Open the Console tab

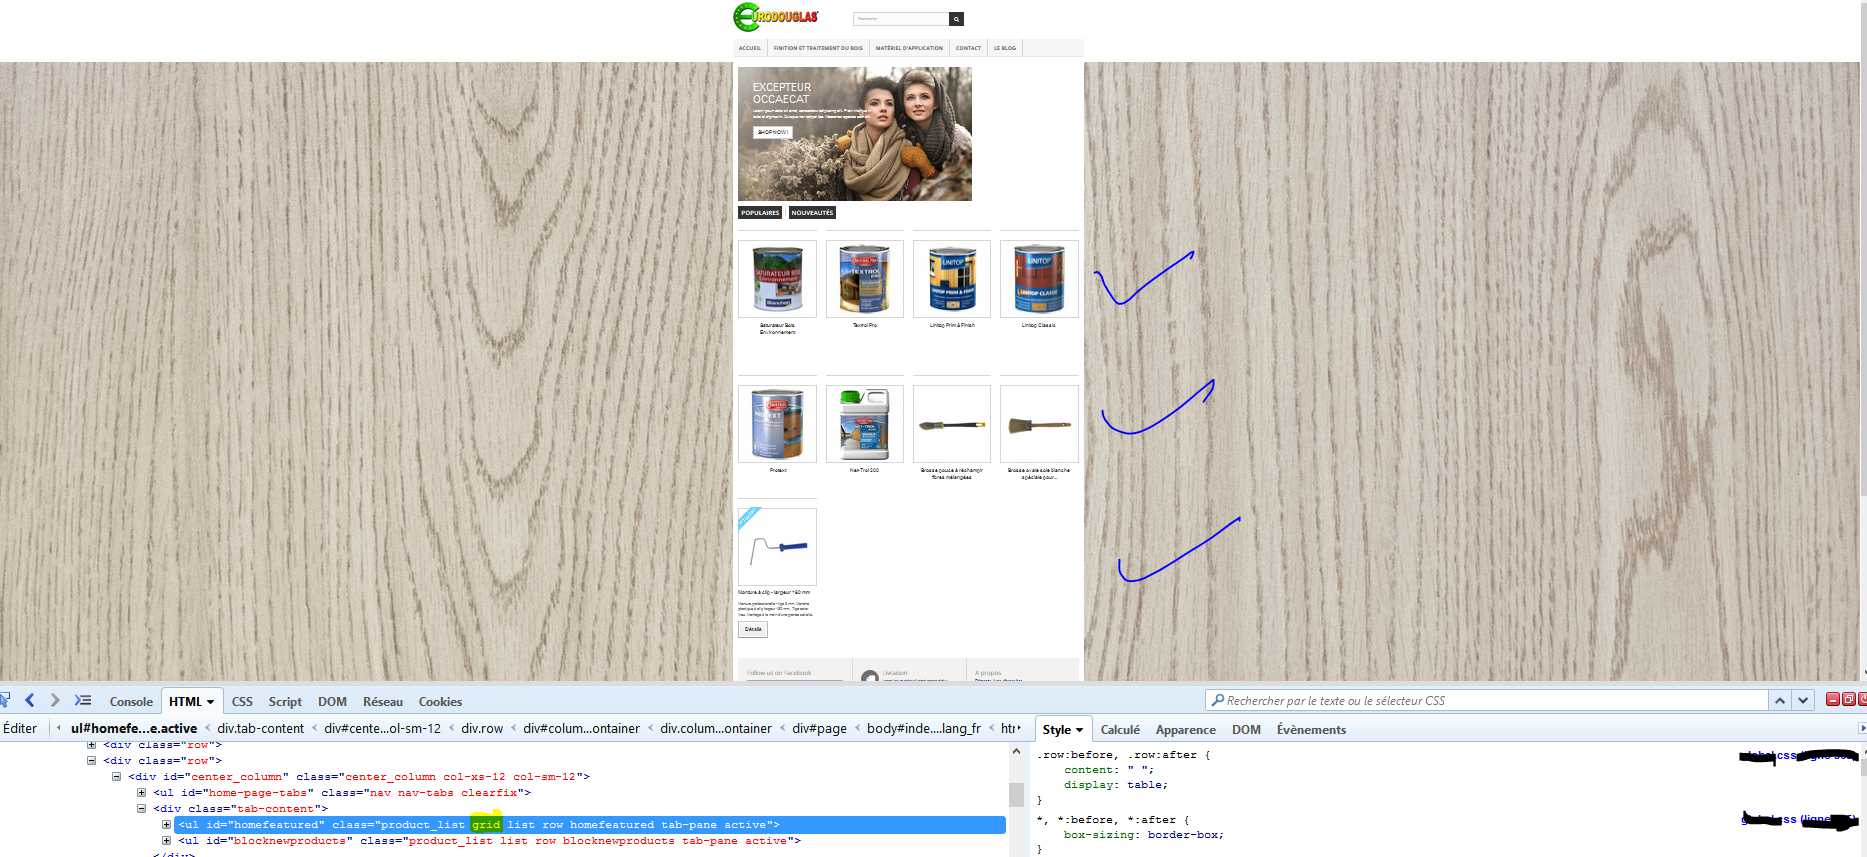pos(131,702)
